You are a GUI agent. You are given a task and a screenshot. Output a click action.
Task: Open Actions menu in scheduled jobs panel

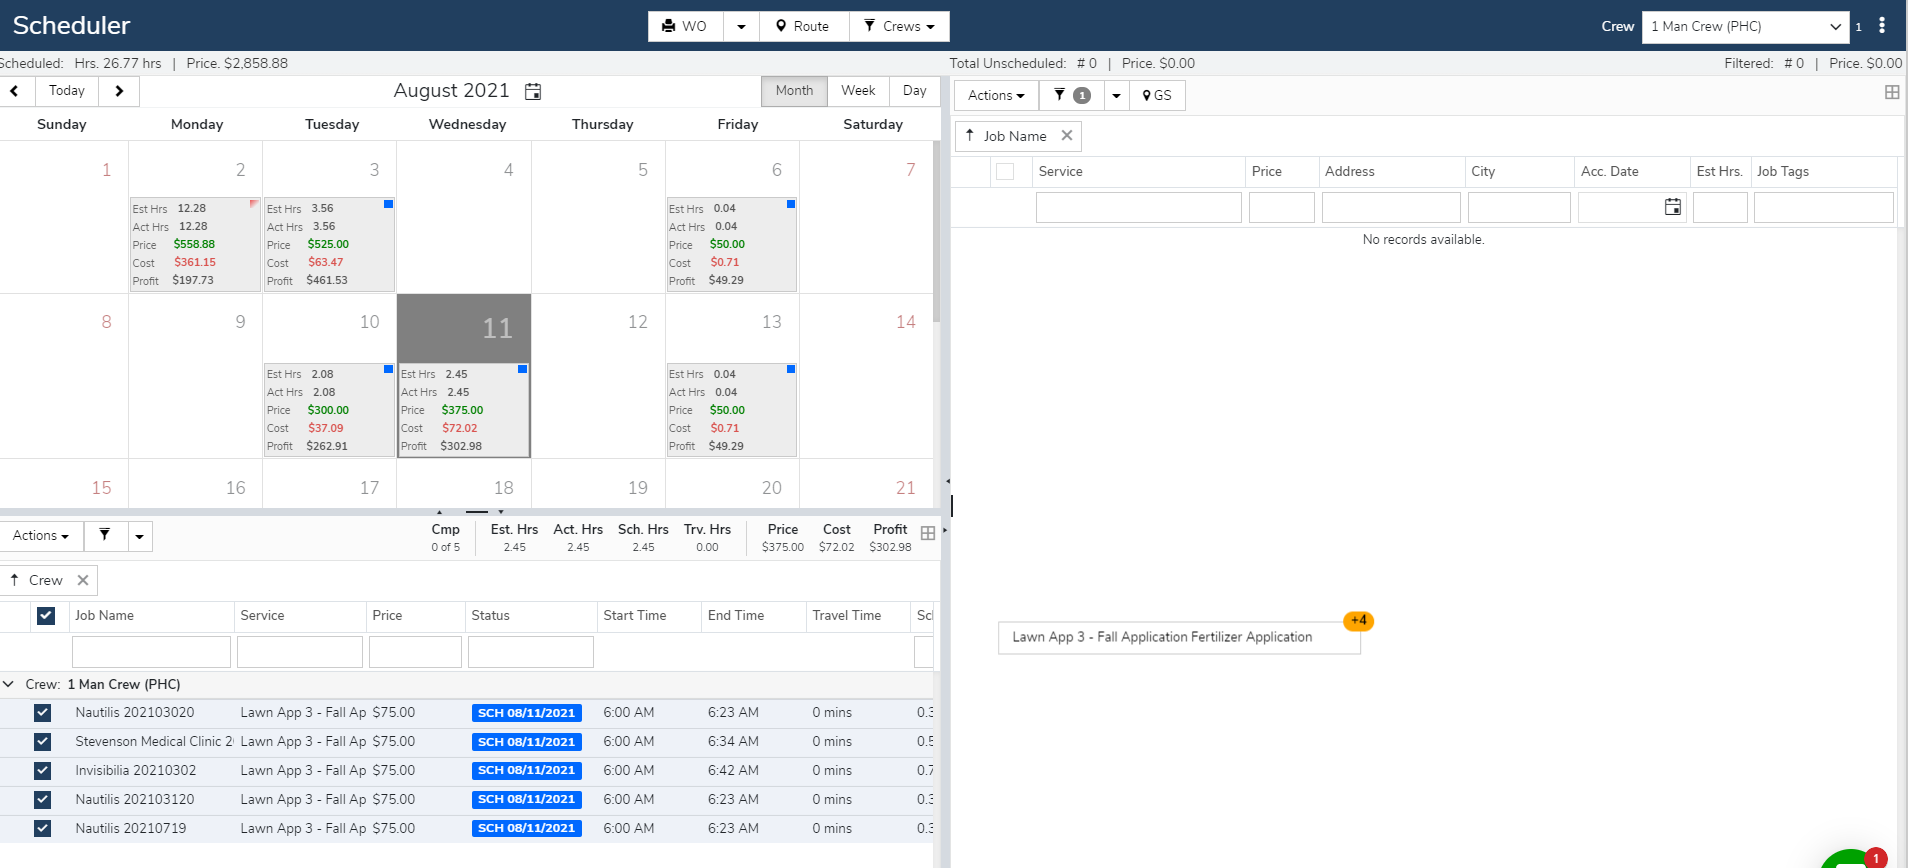point(41,536)
